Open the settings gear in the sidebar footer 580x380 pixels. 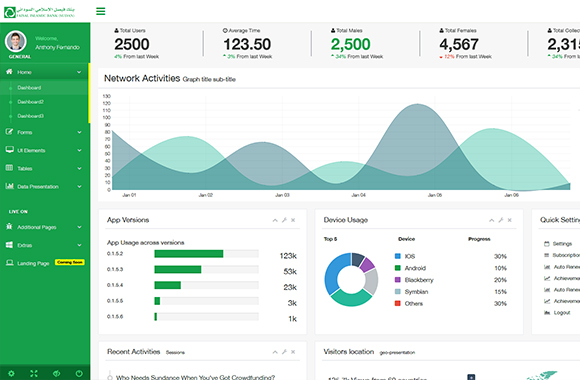click(x=11, y=373)
